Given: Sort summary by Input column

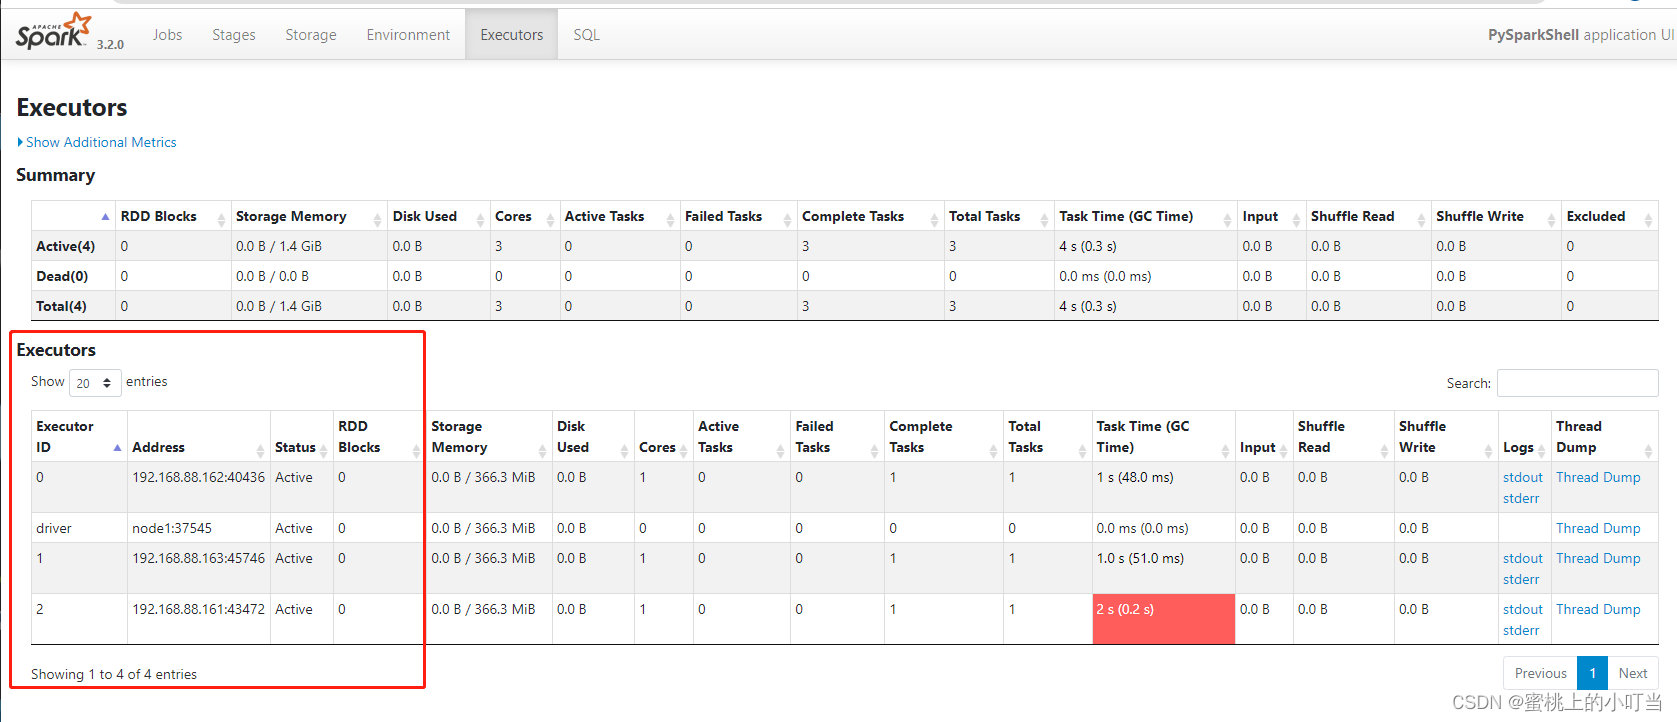Looking at the screenshot, I should click(x=1271, y=216).
